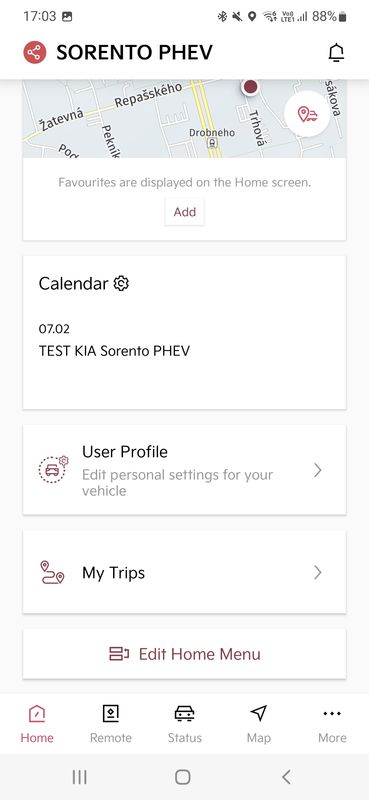Tap the Edit Home Menu layout icon
This screenshot has width=369, height=800.
click(x=119, y=654)
